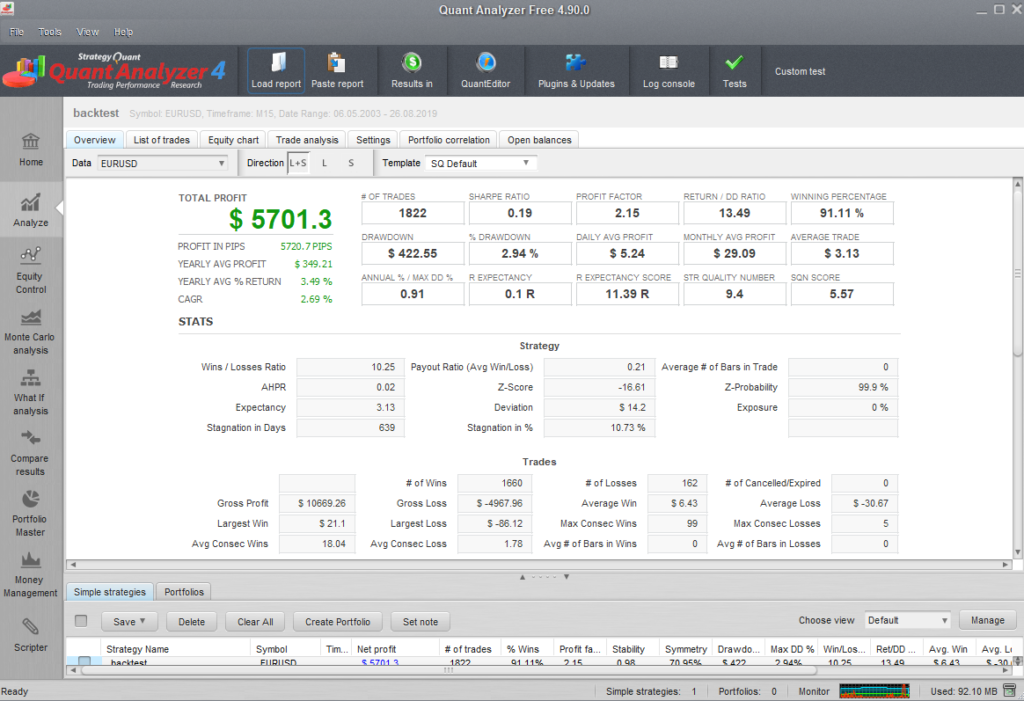
Task: Open the Template SQ Default dropdown
Action: pyautogui.click(x=481, y=163)
